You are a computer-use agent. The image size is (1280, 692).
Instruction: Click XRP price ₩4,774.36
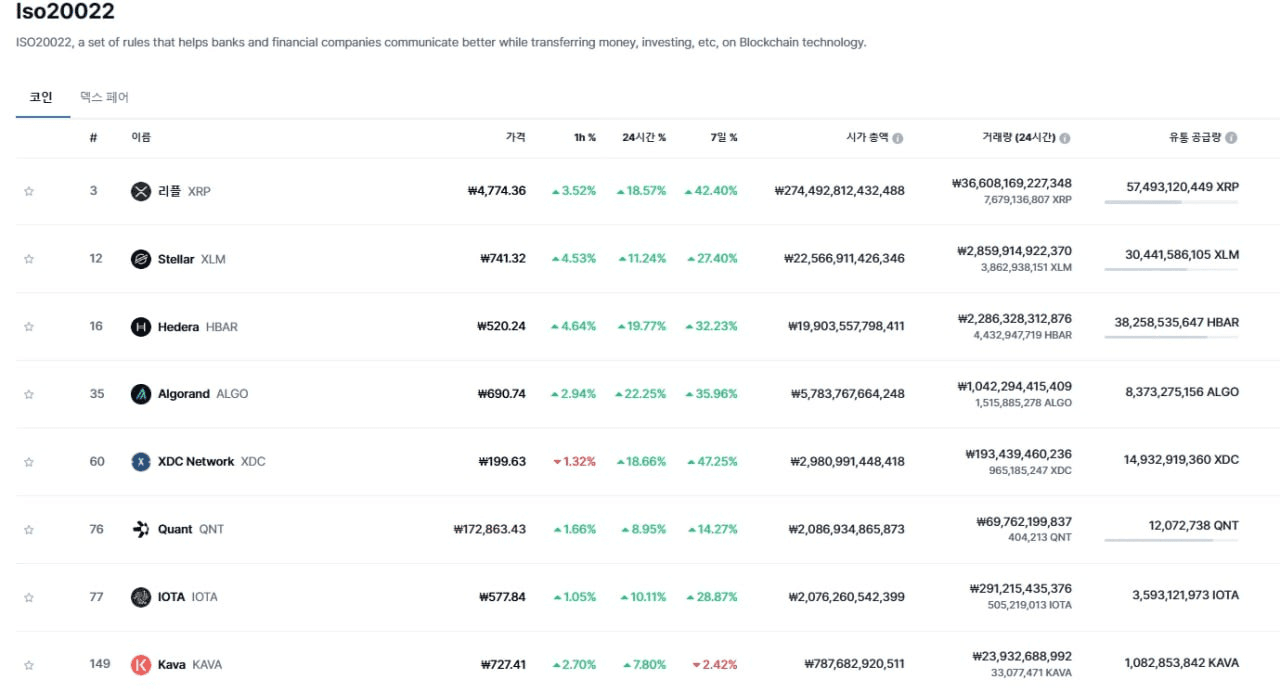coord(496,191)
